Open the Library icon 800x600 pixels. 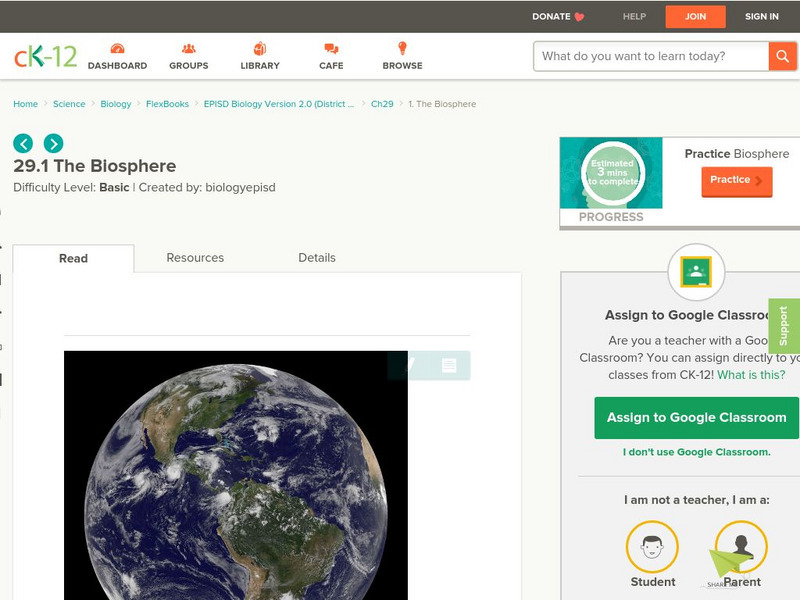(x=259, y=47)
